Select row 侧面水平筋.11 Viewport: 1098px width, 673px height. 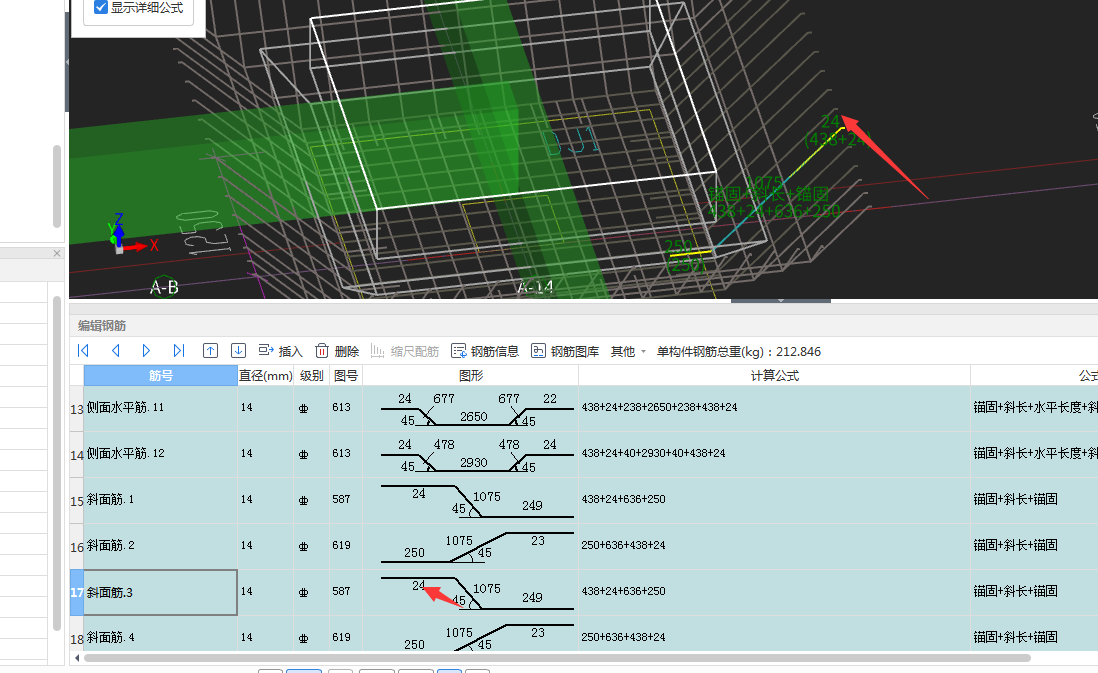(x=160, y=408)
